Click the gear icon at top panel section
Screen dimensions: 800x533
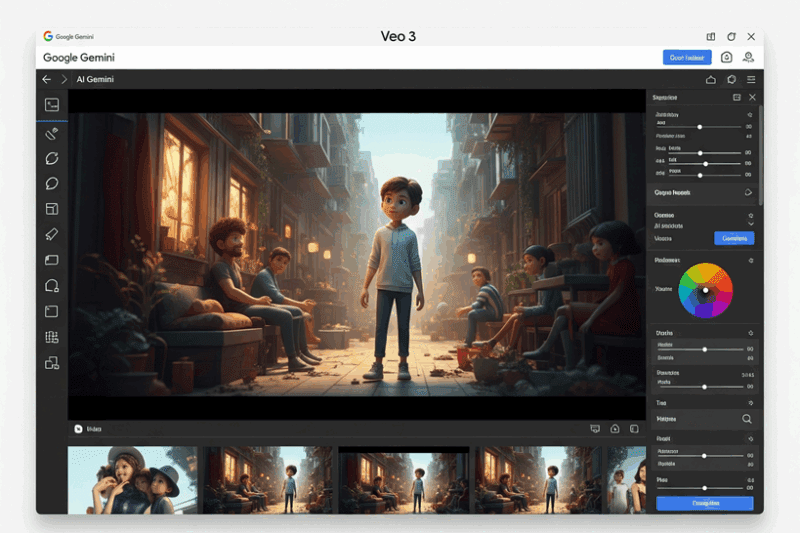[x=750, y=115]
